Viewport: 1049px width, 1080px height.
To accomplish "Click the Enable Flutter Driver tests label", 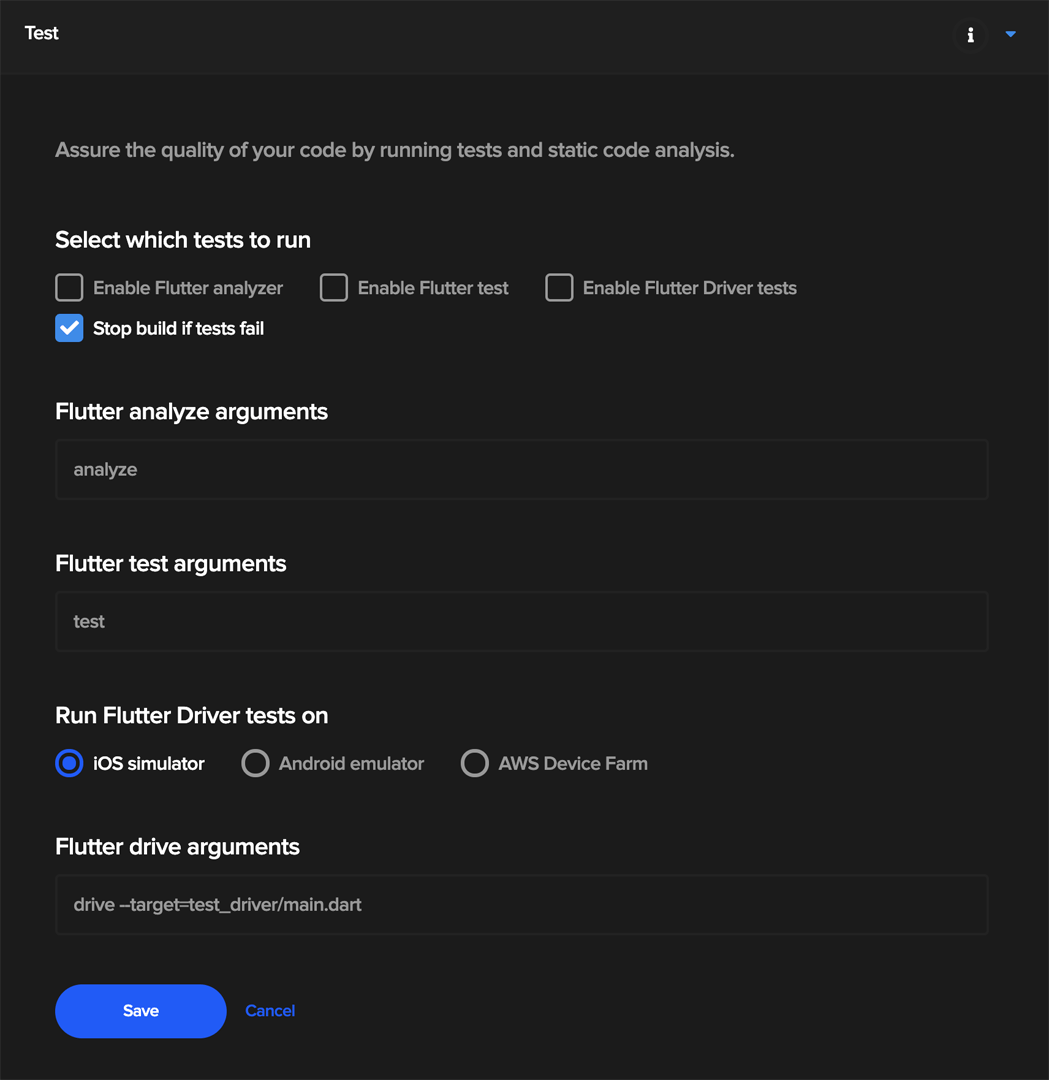I will [689, 288].
